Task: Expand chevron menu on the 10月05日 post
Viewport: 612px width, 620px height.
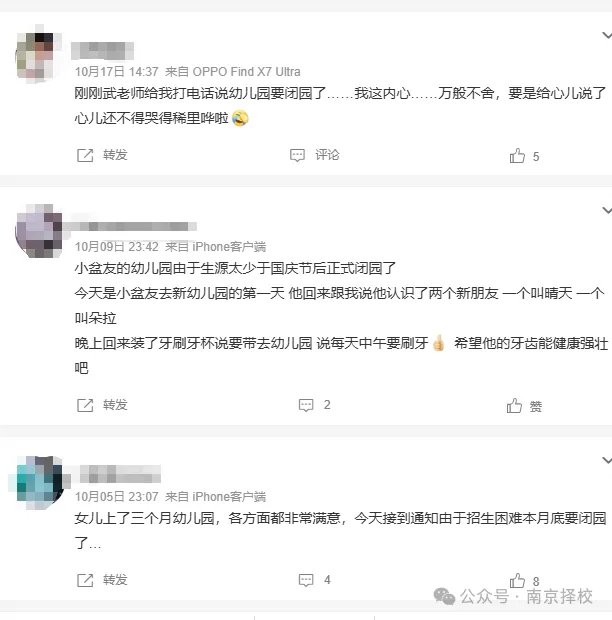Action: [607, 460]
